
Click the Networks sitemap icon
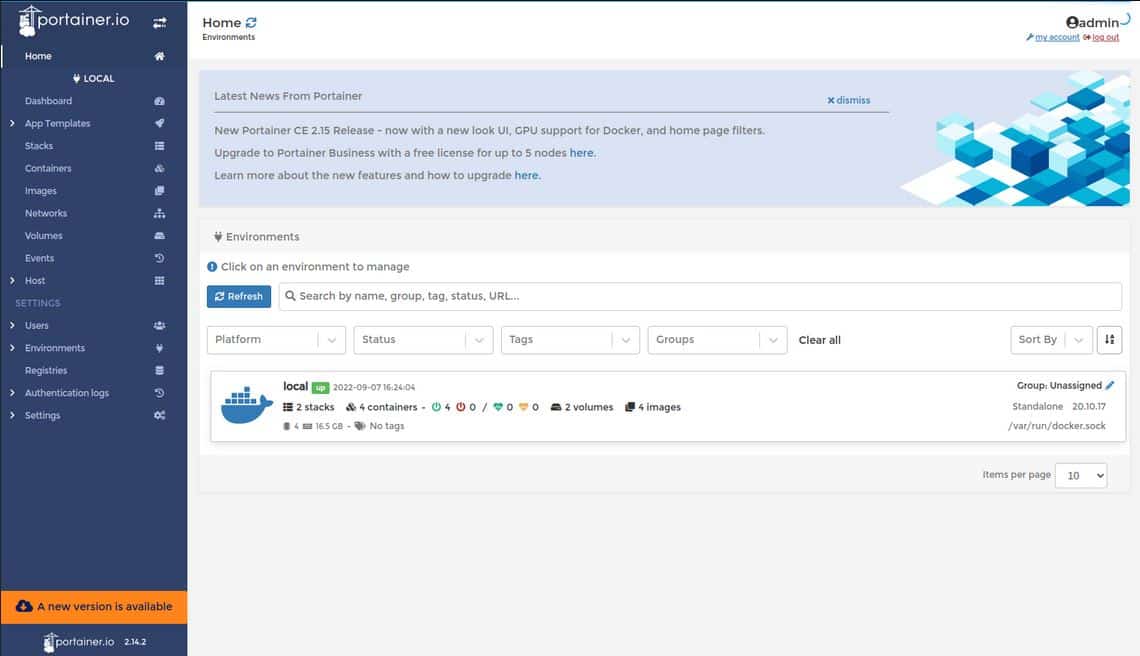pos(159,213)
